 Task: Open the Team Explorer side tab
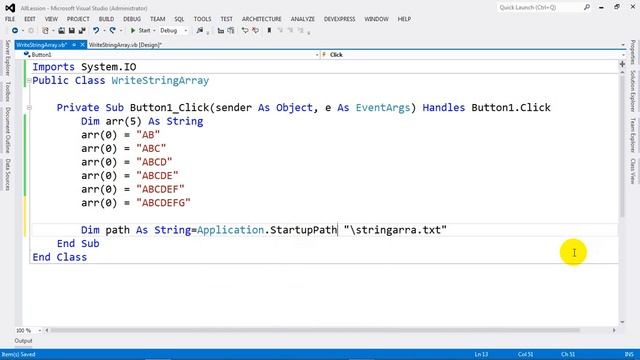click(633, 136)
